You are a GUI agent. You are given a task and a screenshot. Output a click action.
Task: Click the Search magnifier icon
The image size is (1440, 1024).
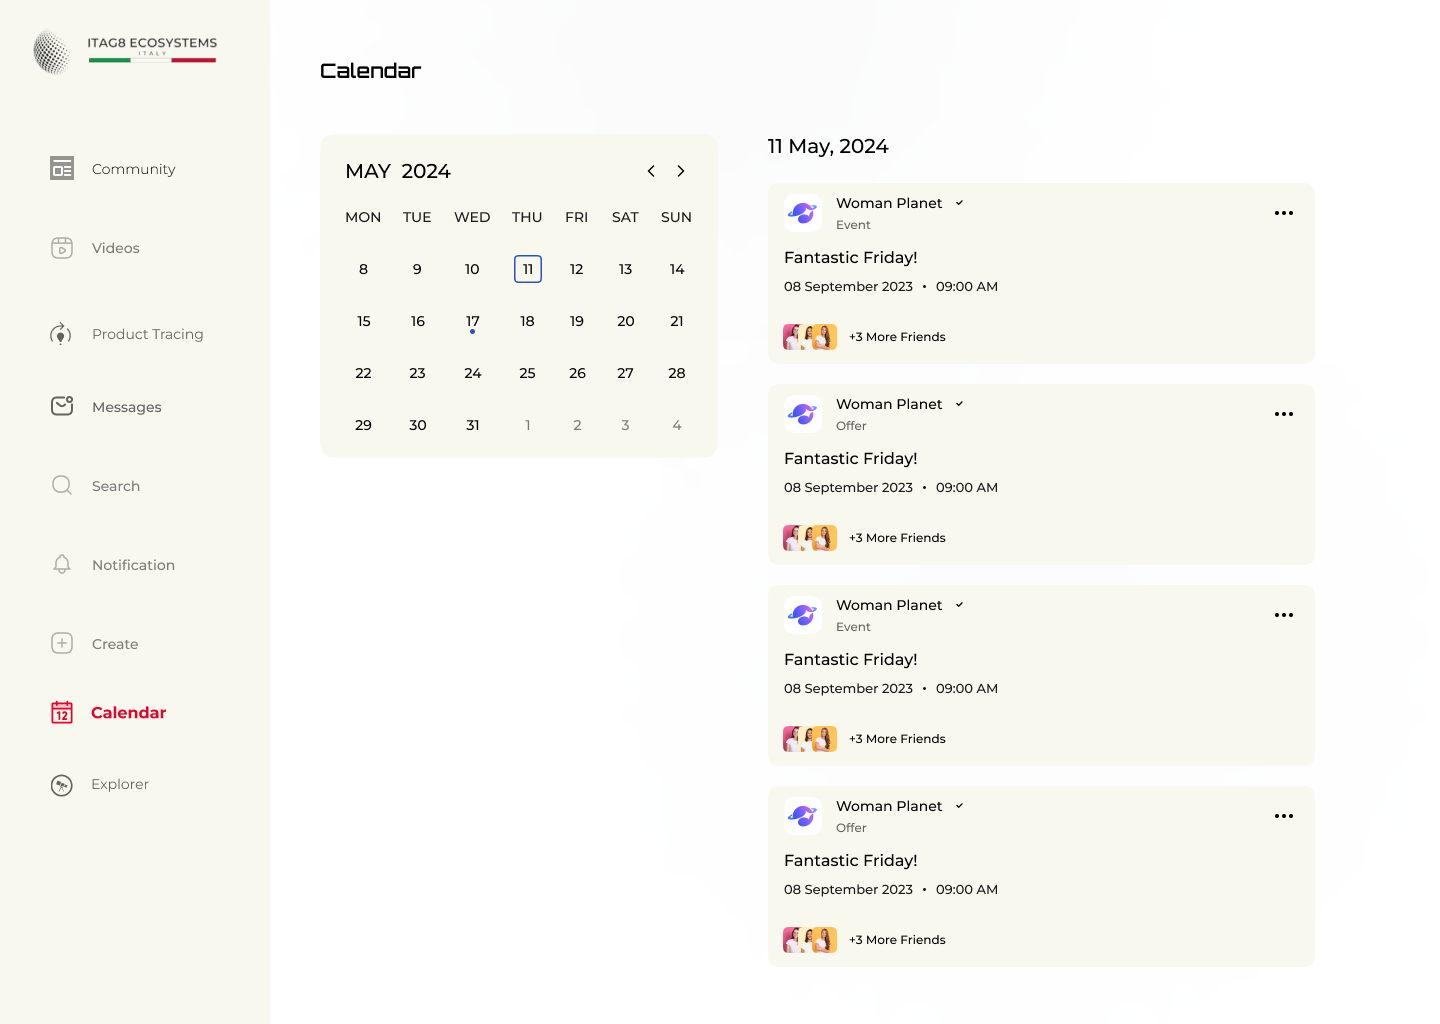(62, 486)
